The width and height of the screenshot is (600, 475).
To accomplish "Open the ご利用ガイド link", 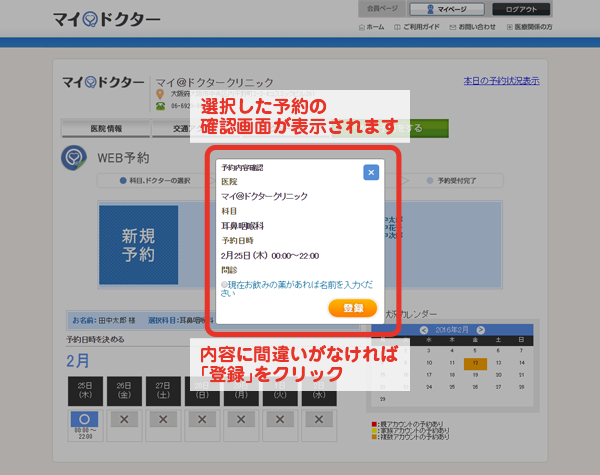I will point(417,27).
